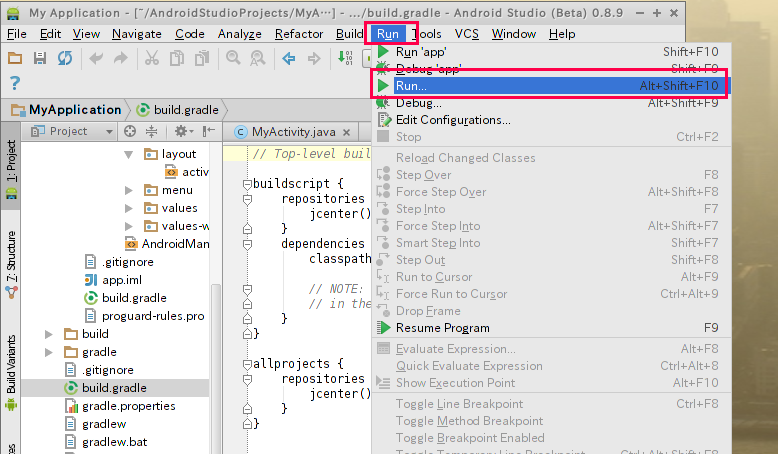
Task: Choose Edit Configurations... menu entry
Action: (x=551, y=120)
